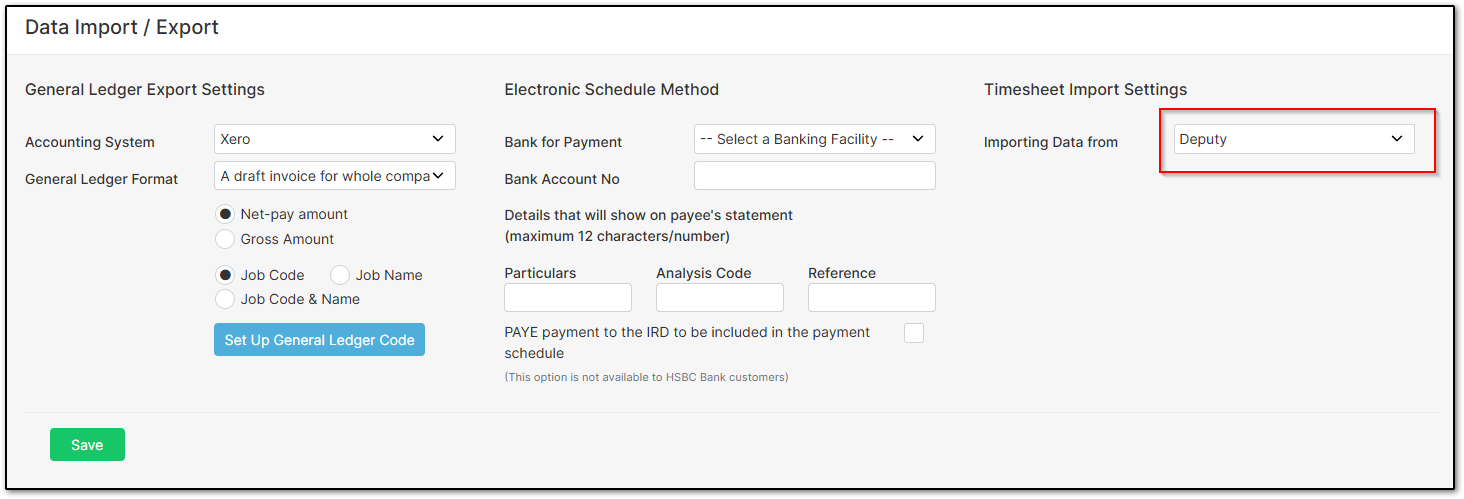Expand the General Ledger Format dropdown
This screenshot has width=1464, height=499.
[x=335, y=176]
